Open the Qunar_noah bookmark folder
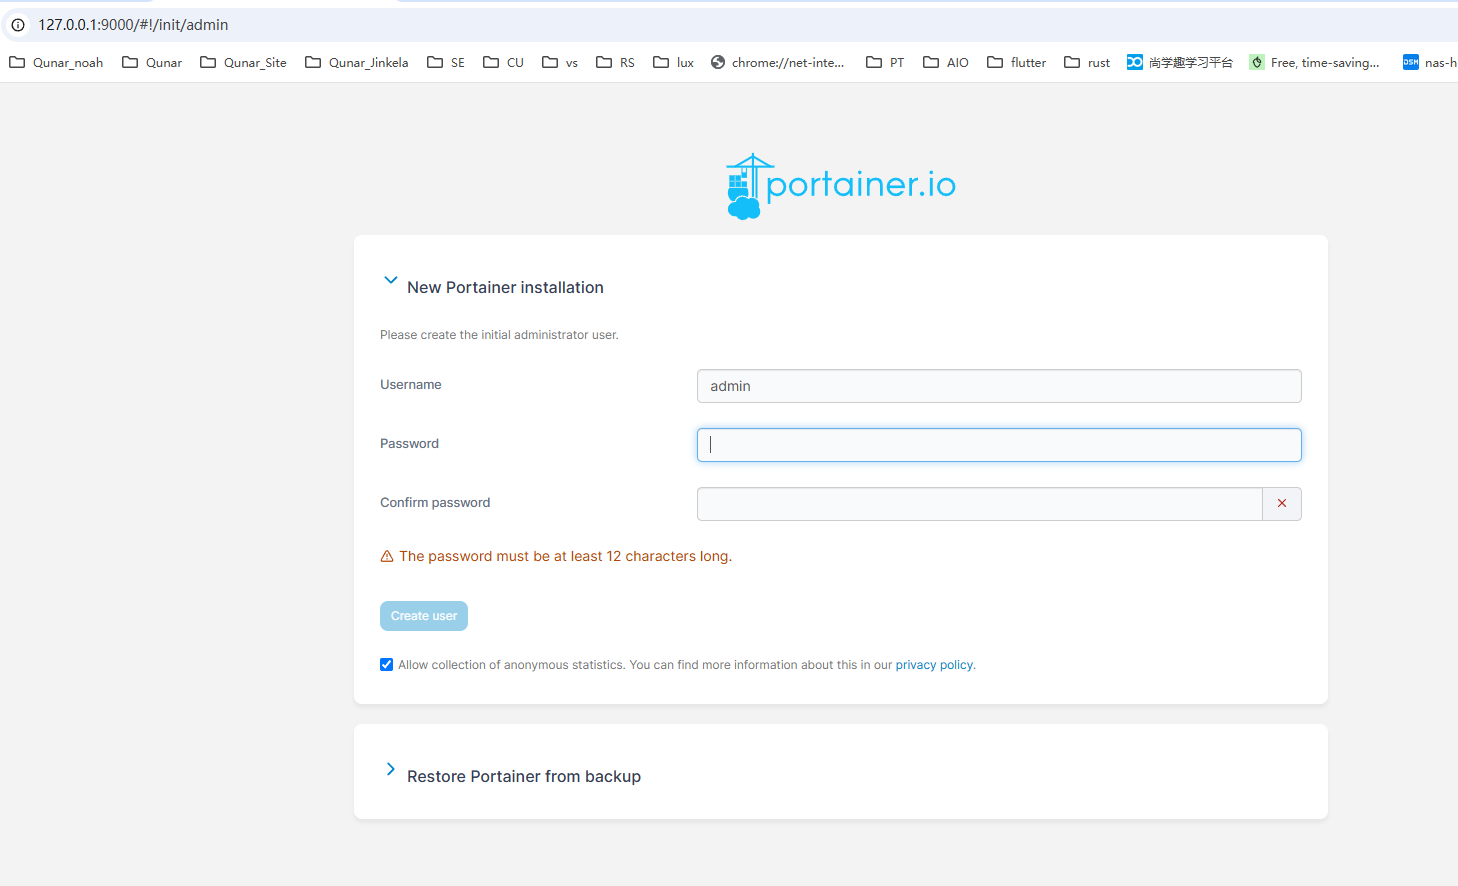The height and width of the screenshot is (886, 1458). click(x=56, y=62)
